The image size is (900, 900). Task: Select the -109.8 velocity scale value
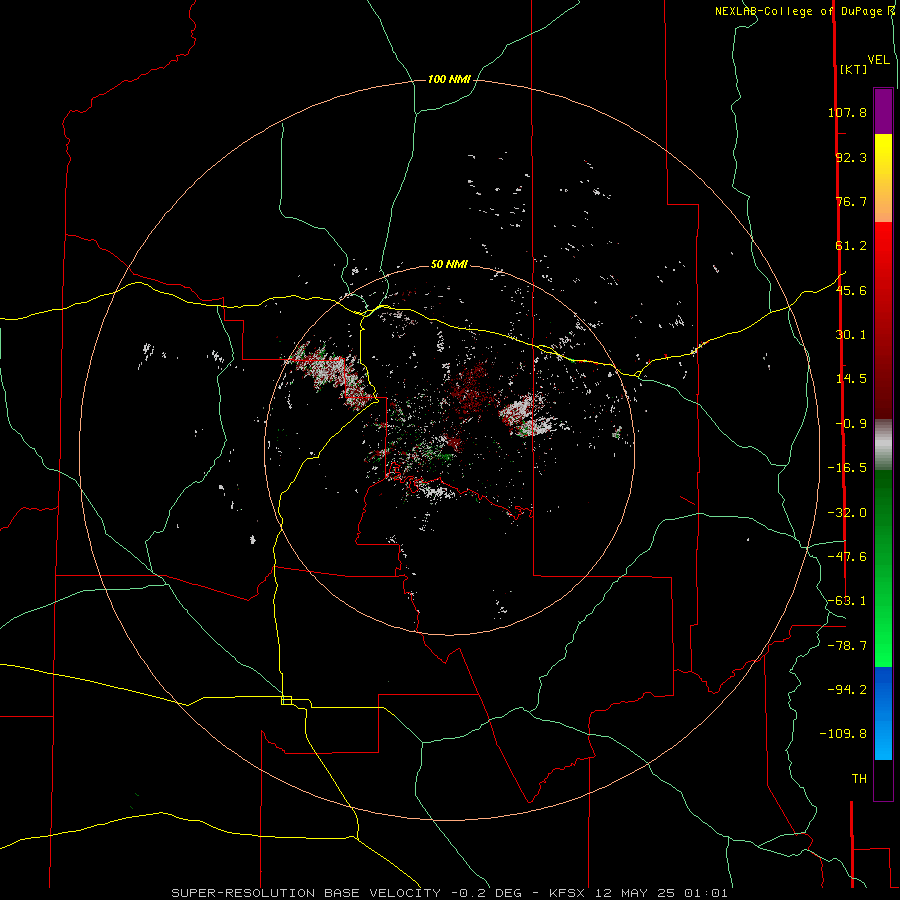844,734
